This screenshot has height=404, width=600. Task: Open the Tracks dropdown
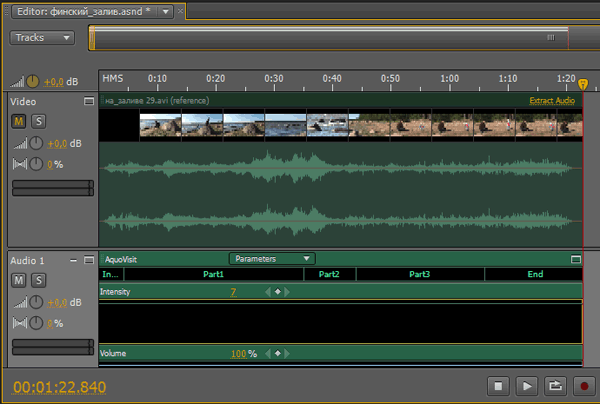pyautogui.click(x=42, y=37)
